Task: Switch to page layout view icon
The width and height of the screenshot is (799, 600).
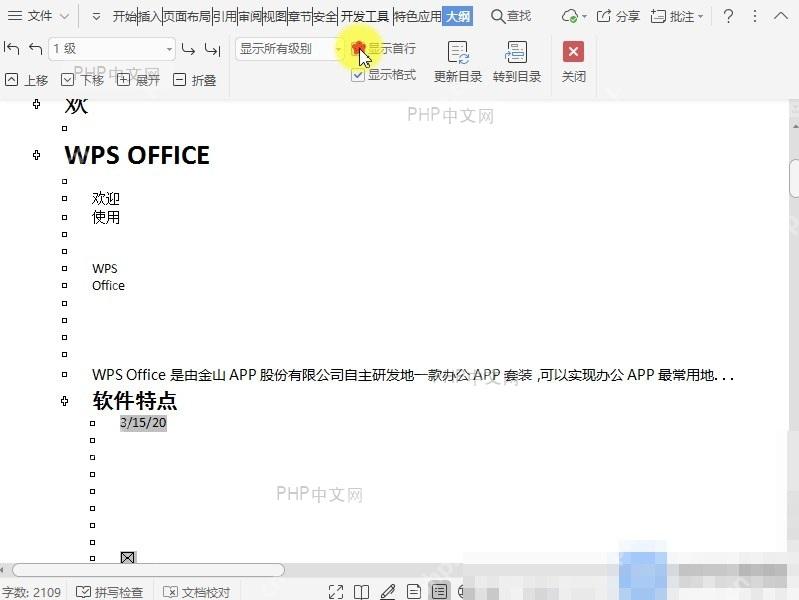Action: [x=414, y=592]
